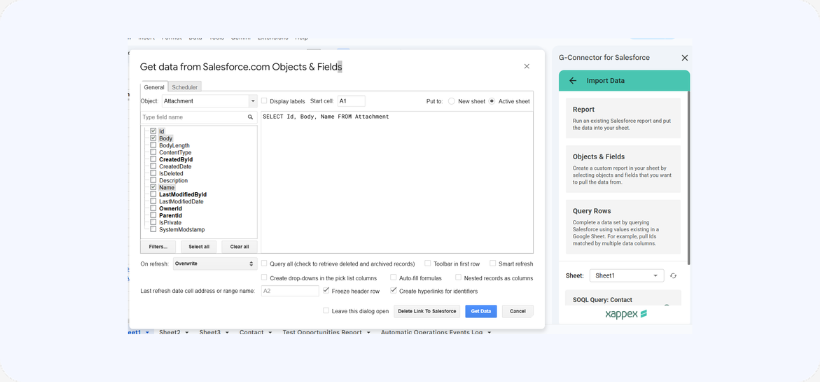820x382 pixels.
Task: Enable Toolbar in first row
Action: (x=428, y=264)
